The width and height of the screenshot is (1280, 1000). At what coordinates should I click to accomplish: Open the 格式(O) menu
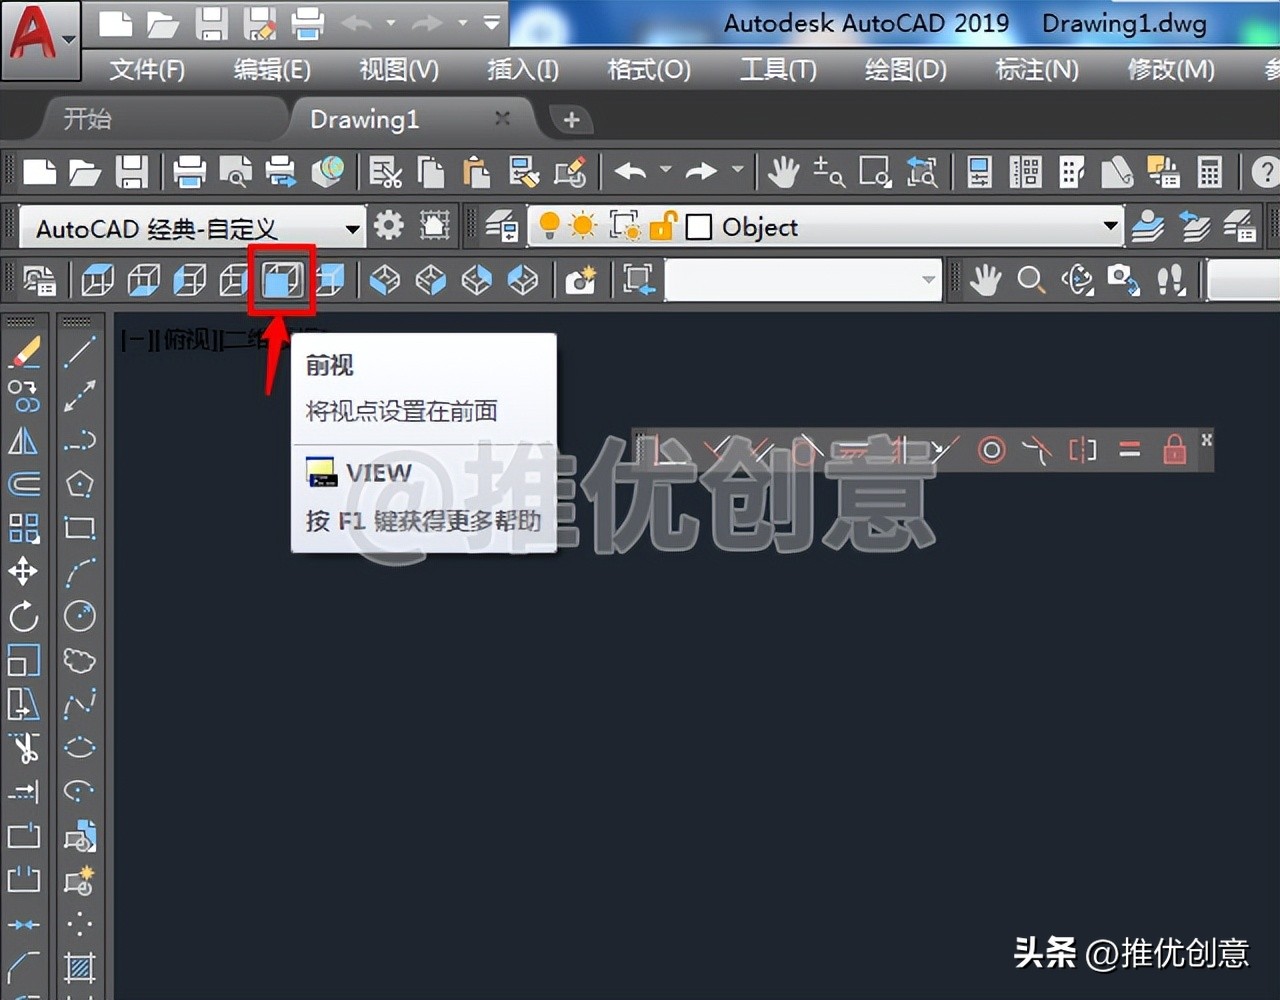[648, 70]
